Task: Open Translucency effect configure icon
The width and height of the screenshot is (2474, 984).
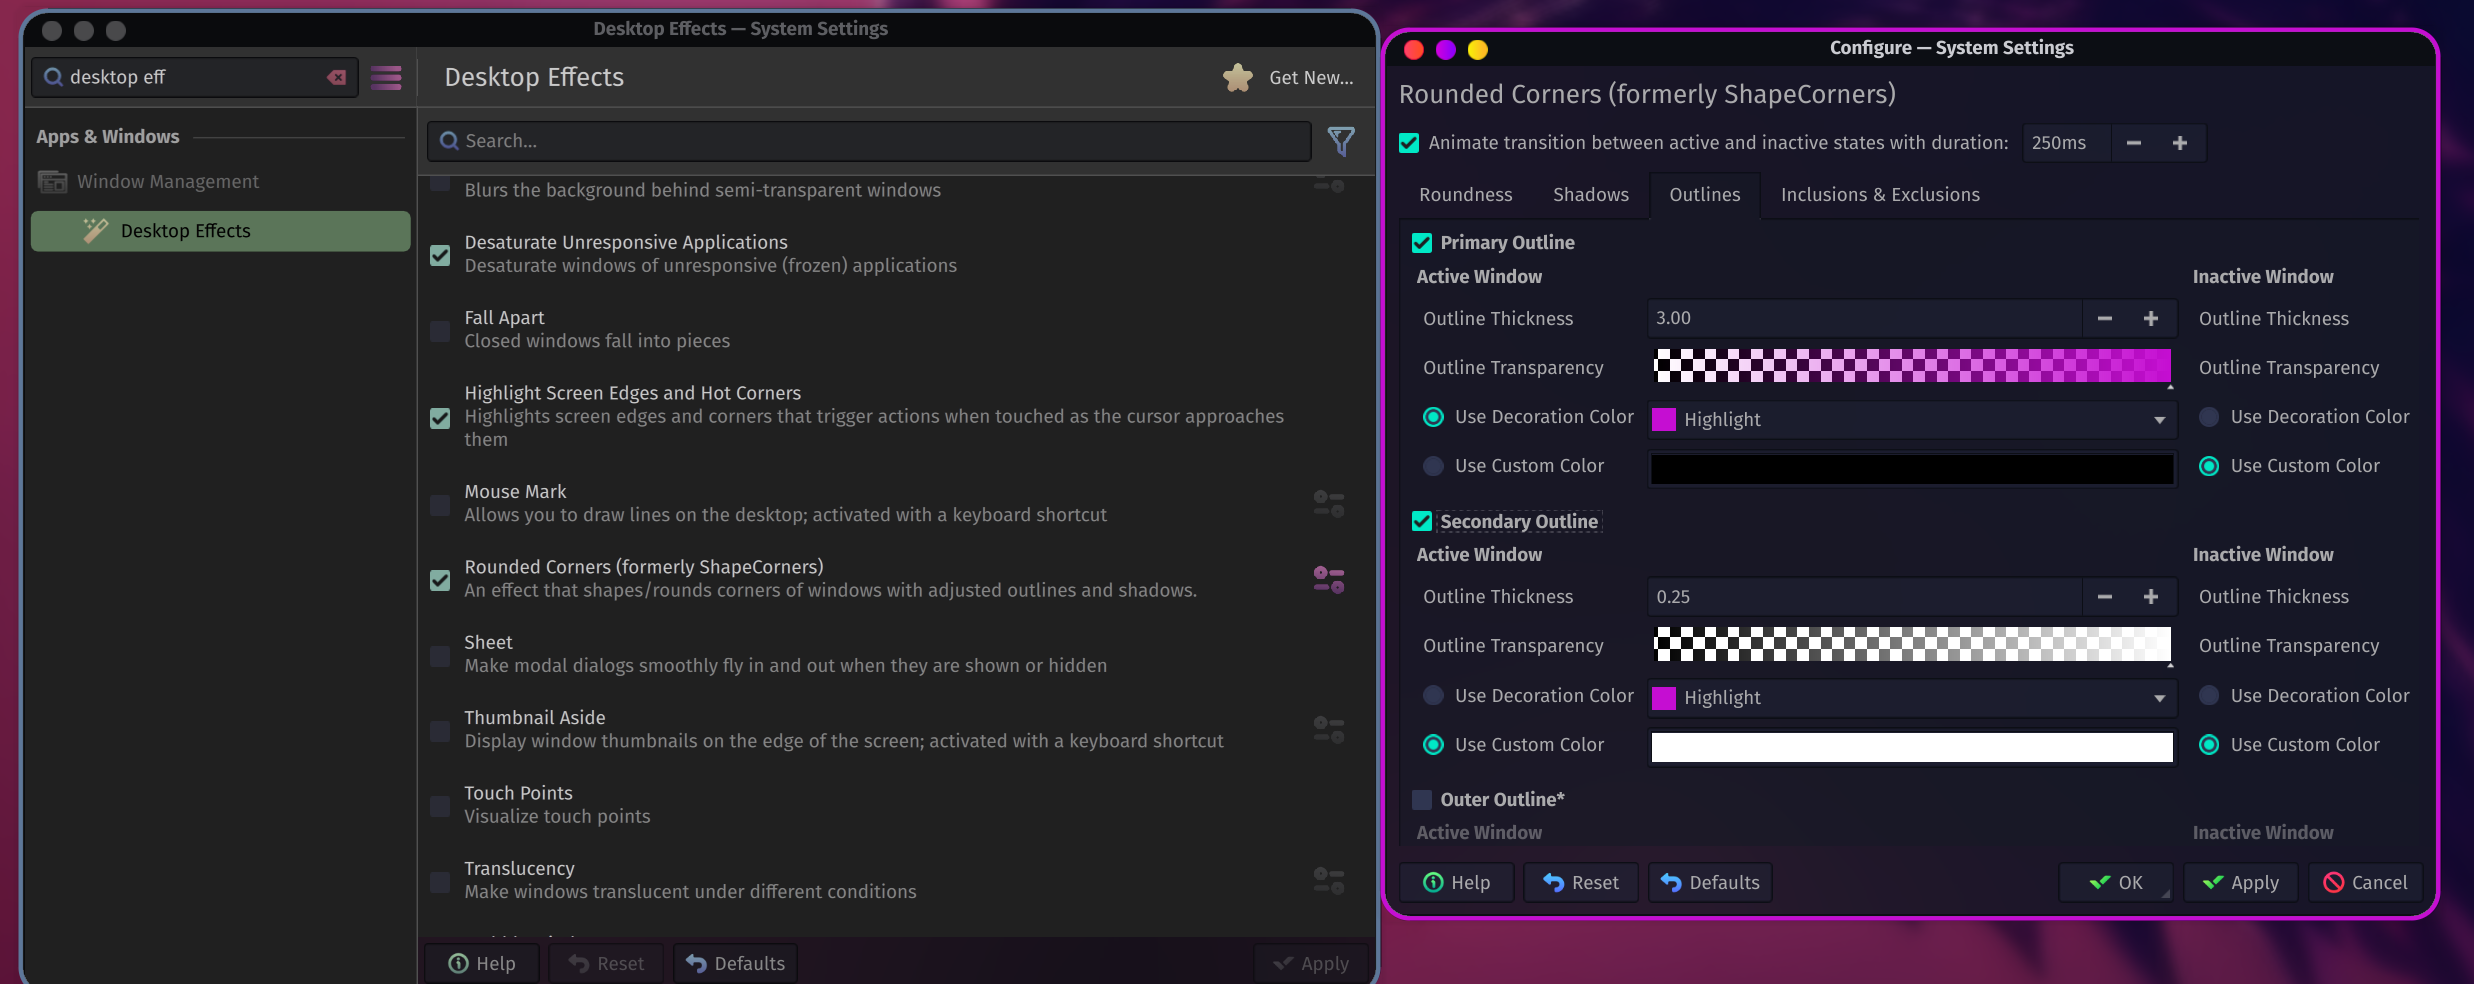Action: coord(1328,881)
